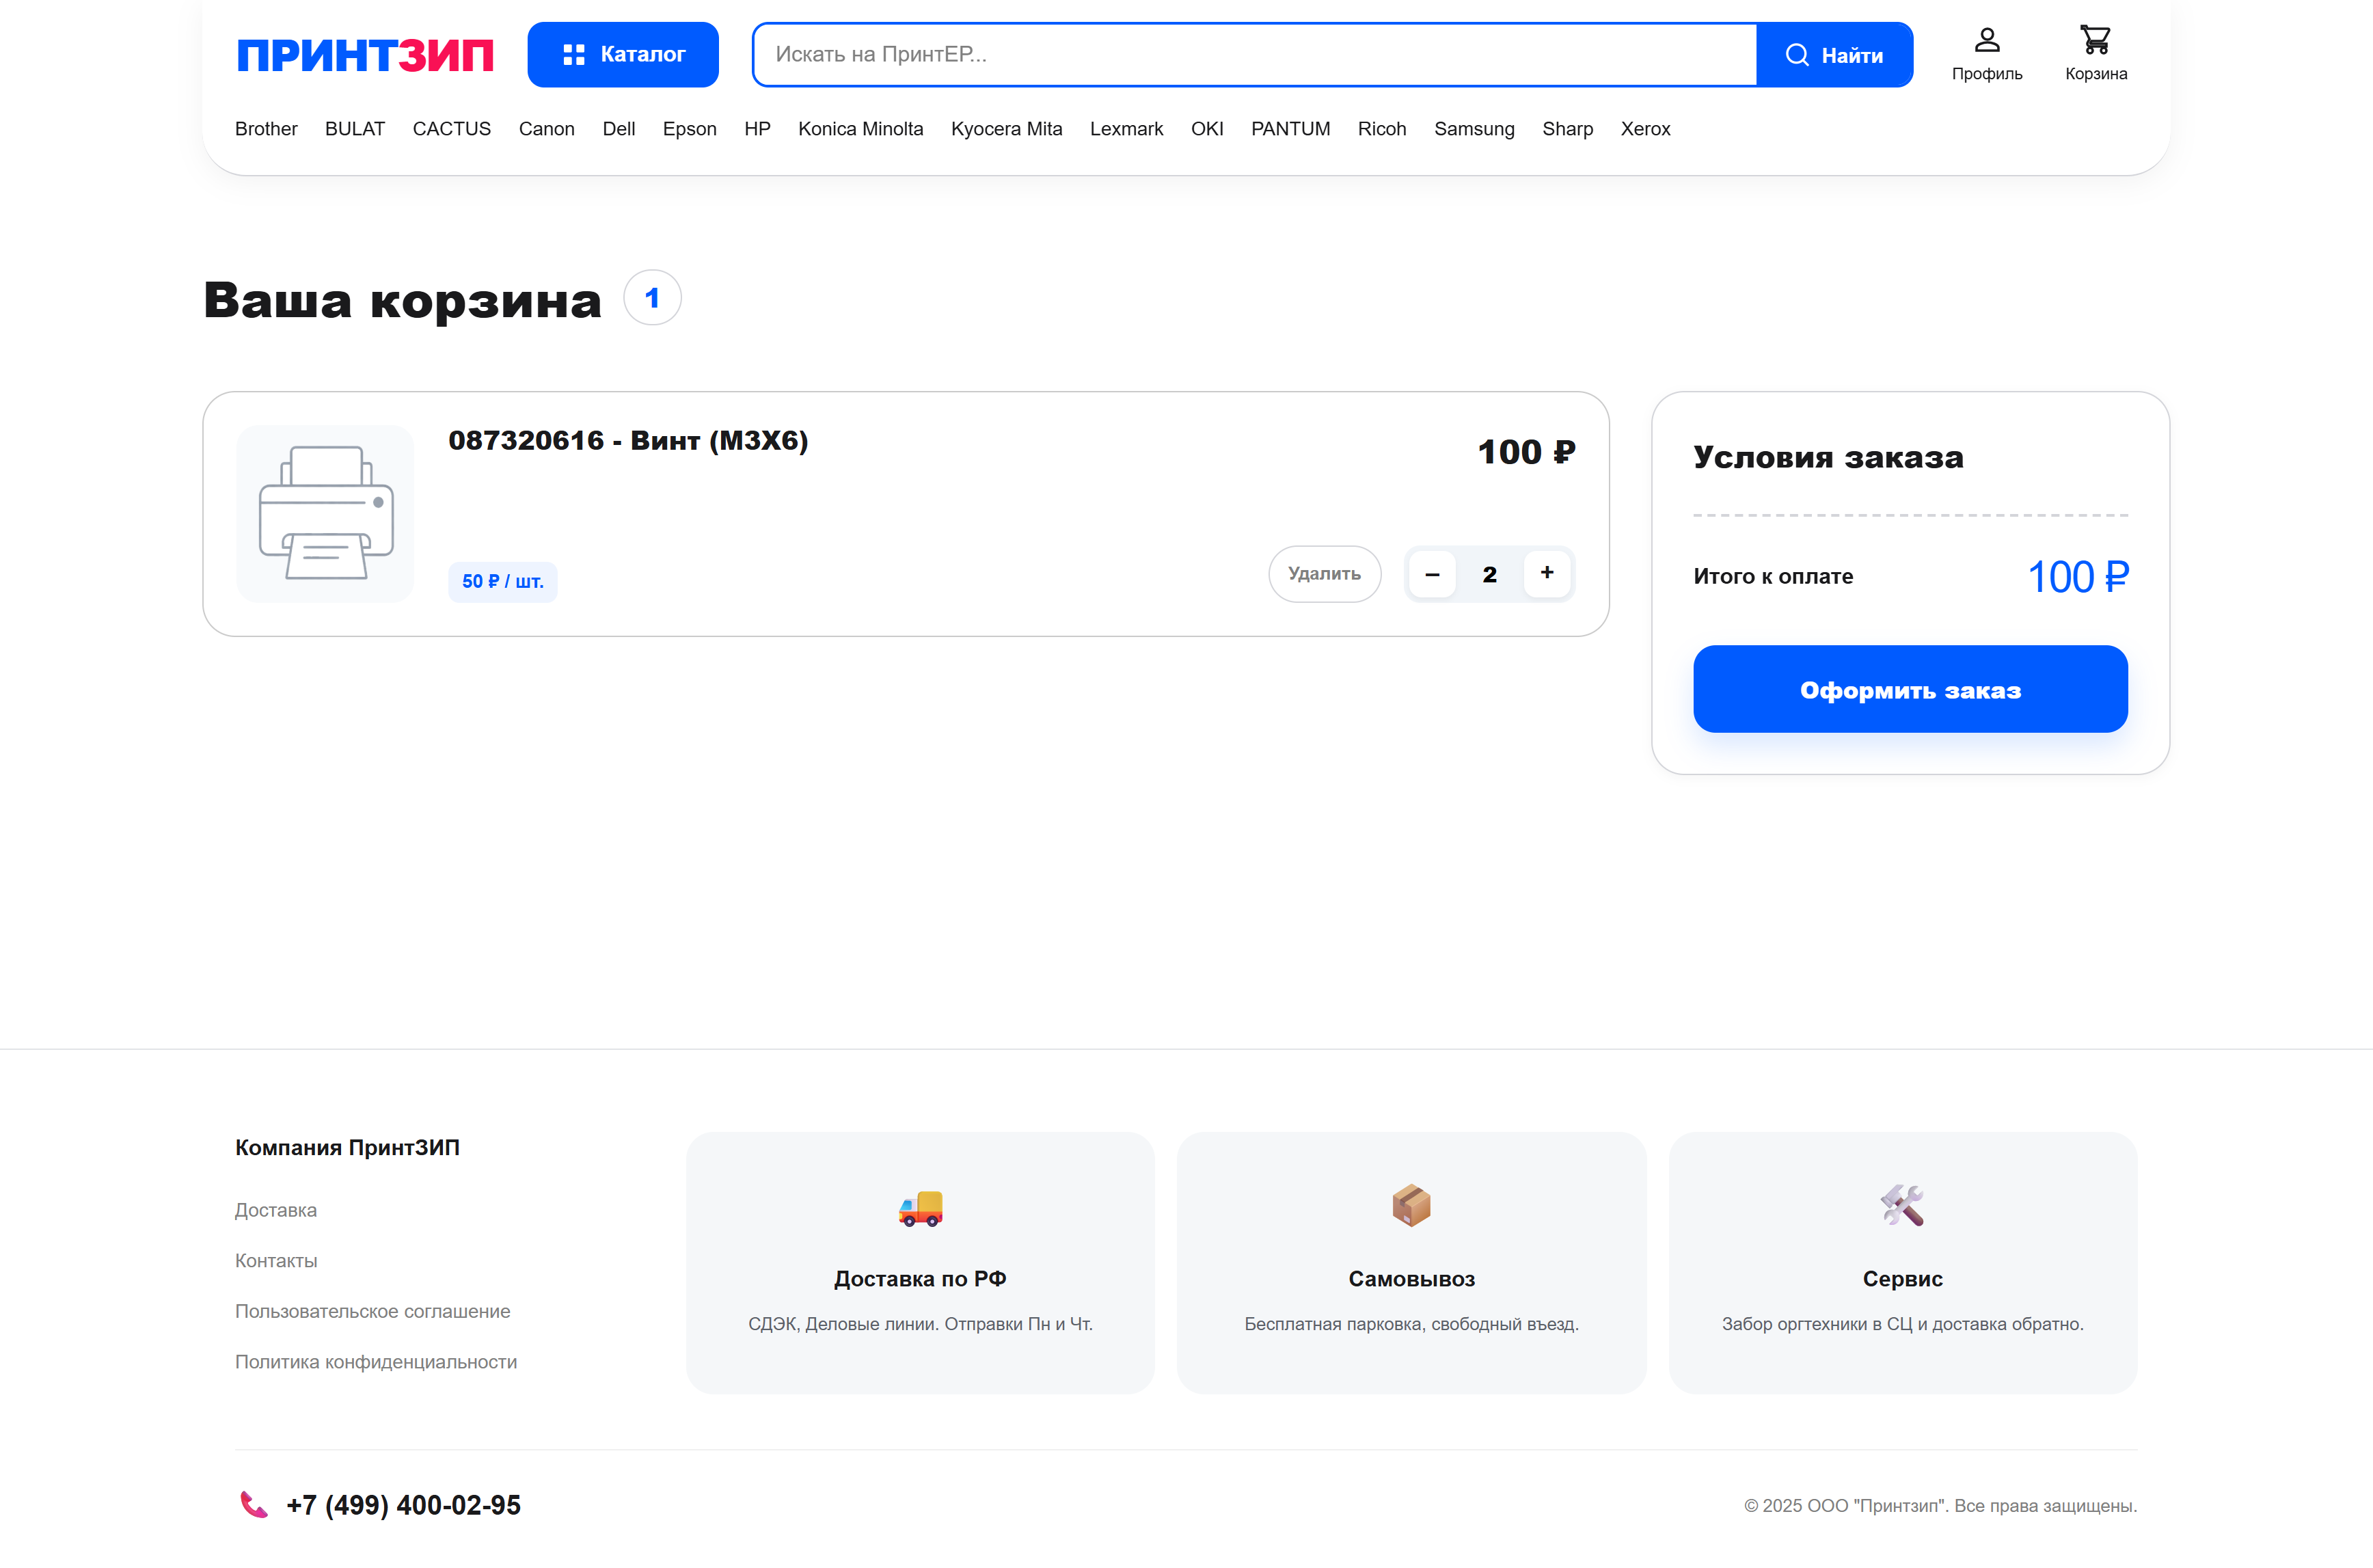The width and height of the screenshot is (2373, 1568).
Task: Open the Каталог menu
Action: (622, 55)
